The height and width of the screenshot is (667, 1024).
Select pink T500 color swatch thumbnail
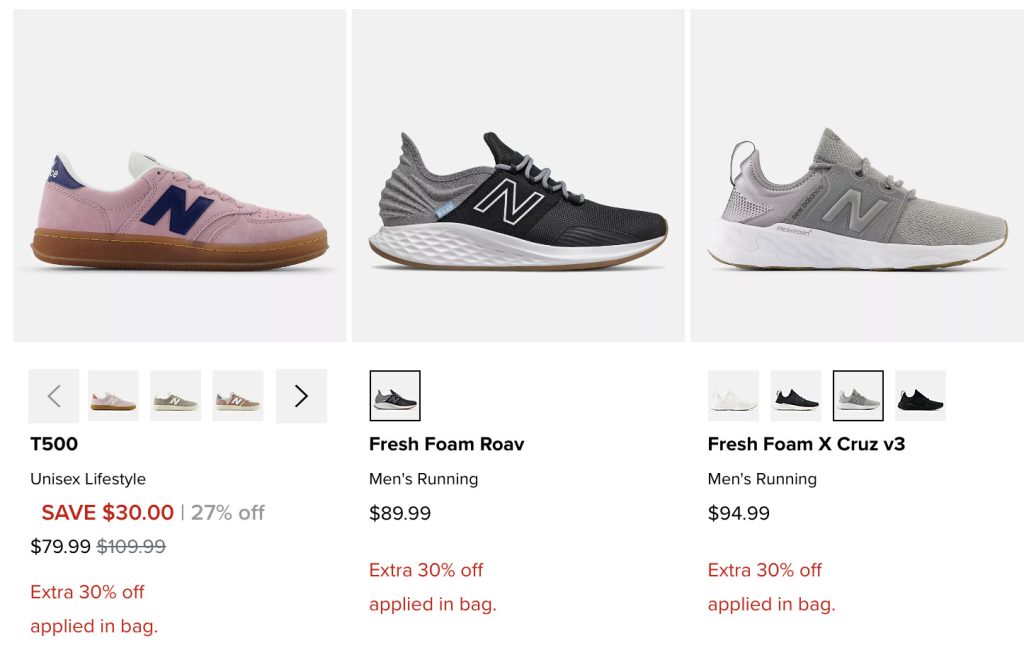(x=113, y=396)
